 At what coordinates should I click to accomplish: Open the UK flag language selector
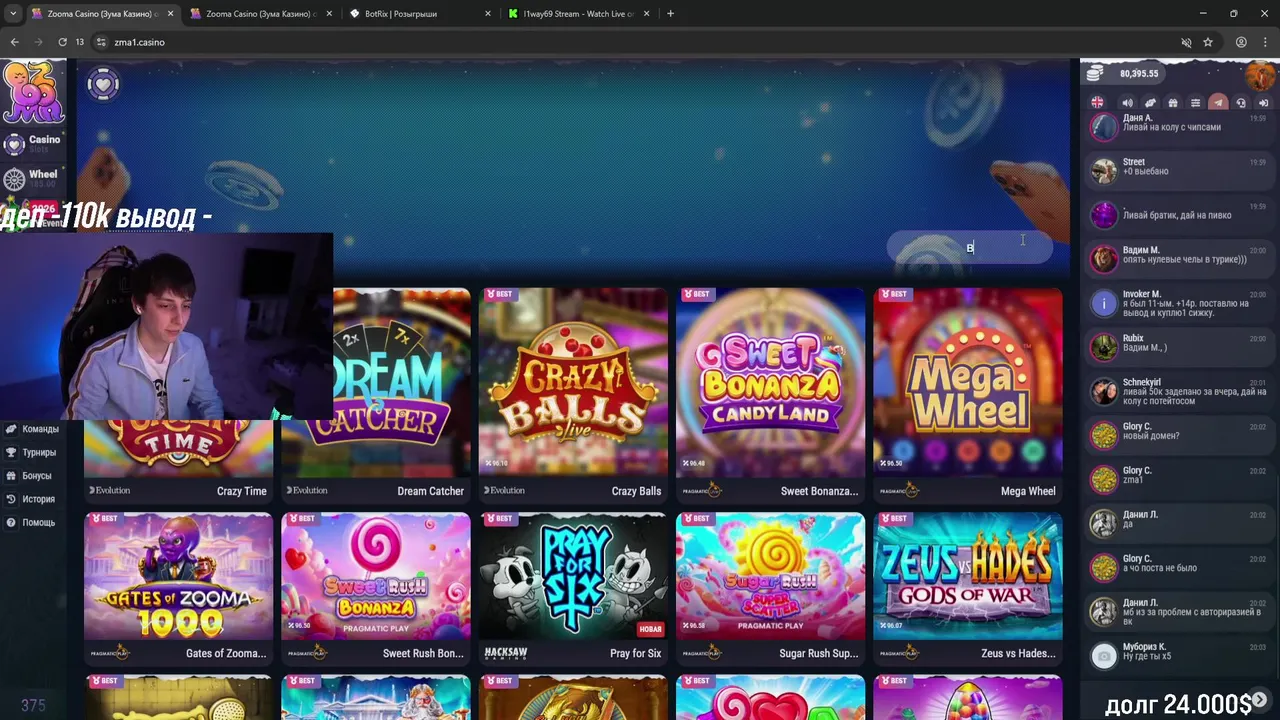click(1097, 103)
